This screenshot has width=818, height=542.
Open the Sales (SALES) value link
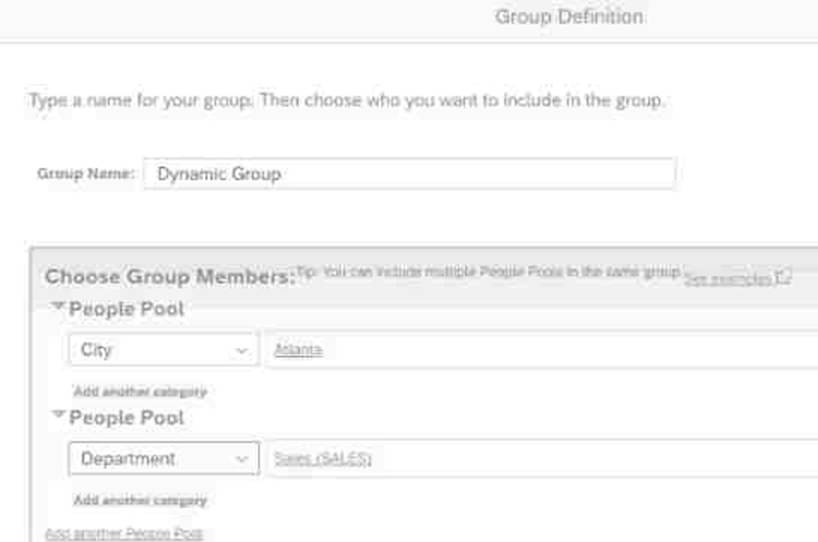click(x=322, y=459)
